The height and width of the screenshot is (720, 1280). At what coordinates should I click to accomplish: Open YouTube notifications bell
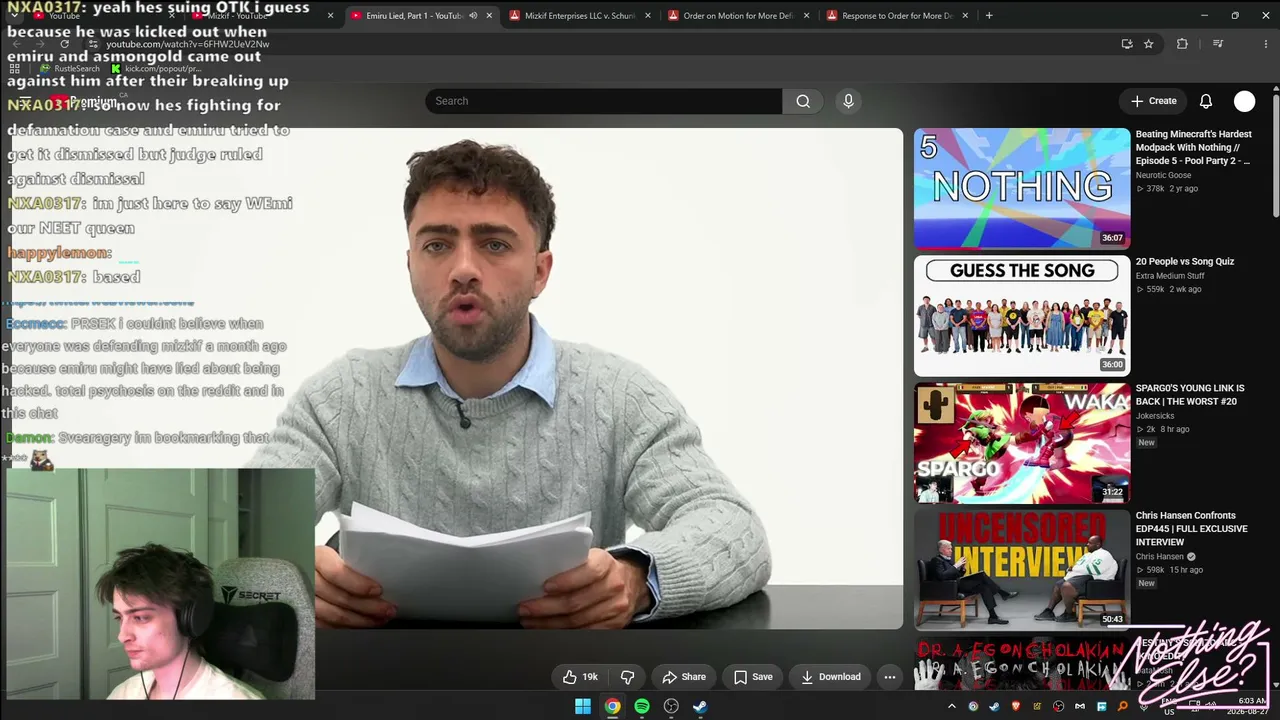click(1206, 101)
